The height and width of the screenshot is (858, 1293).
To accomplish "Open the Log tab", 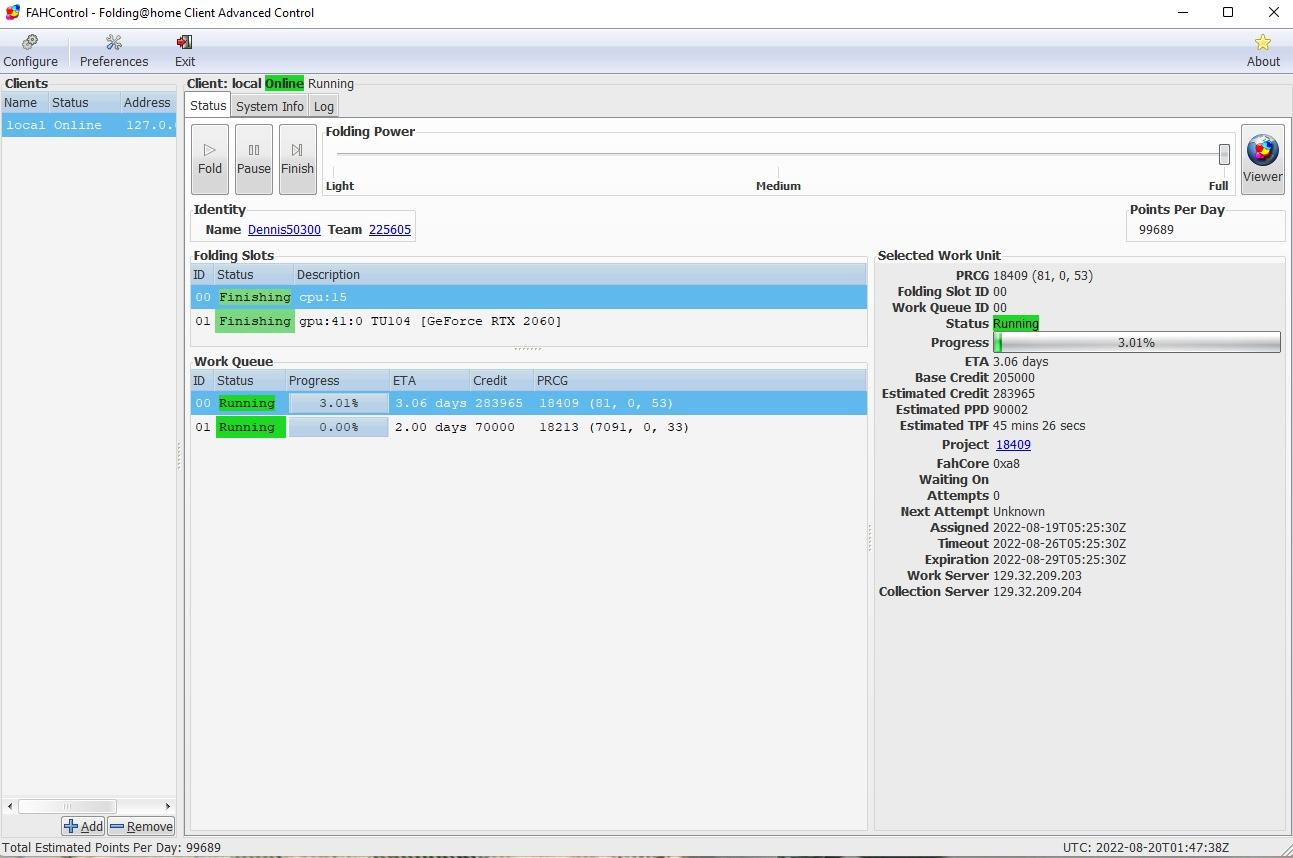I will [x=323, y=106].
